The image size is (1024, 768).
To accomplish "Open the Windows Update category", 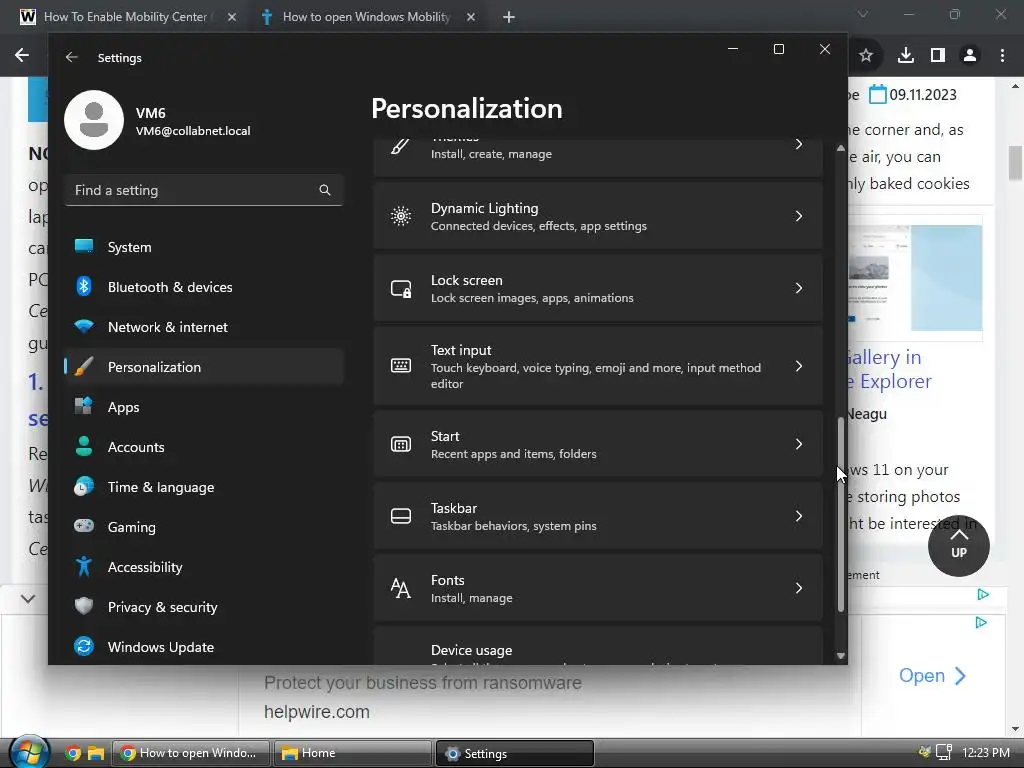I will [204, 647].
